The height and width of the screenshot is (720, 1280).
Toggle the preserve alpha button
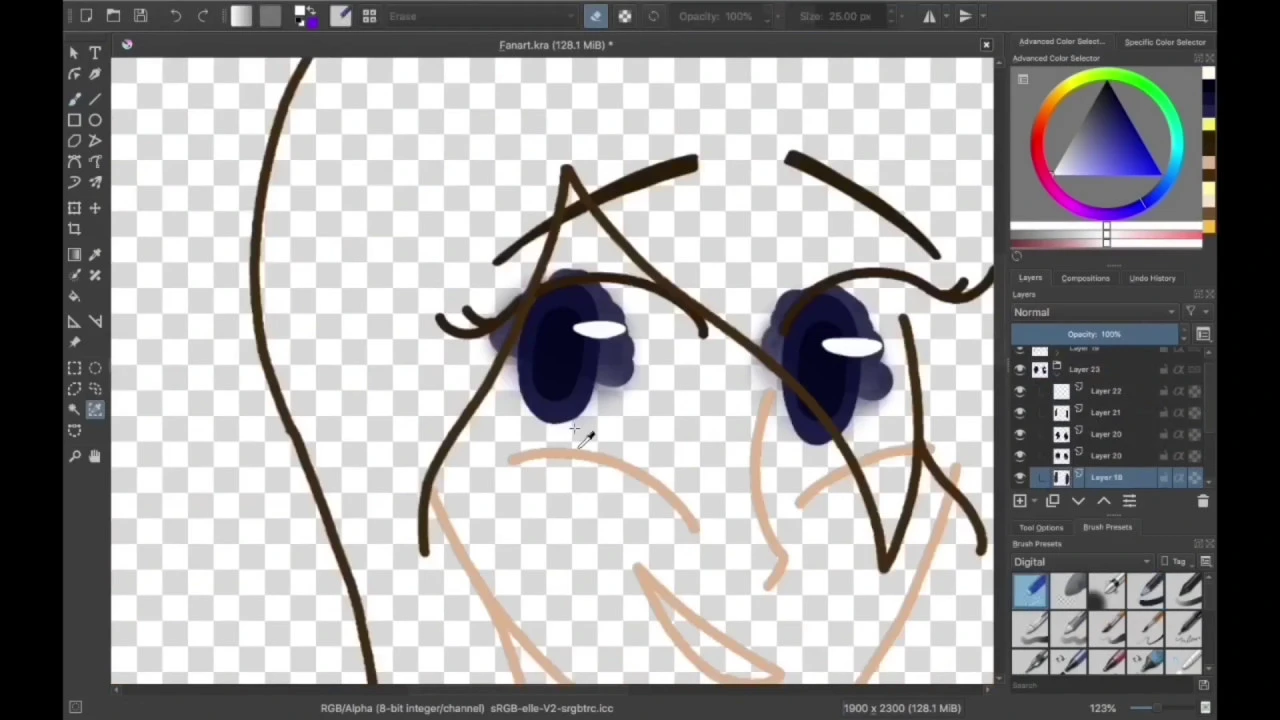tap(625, 16)
